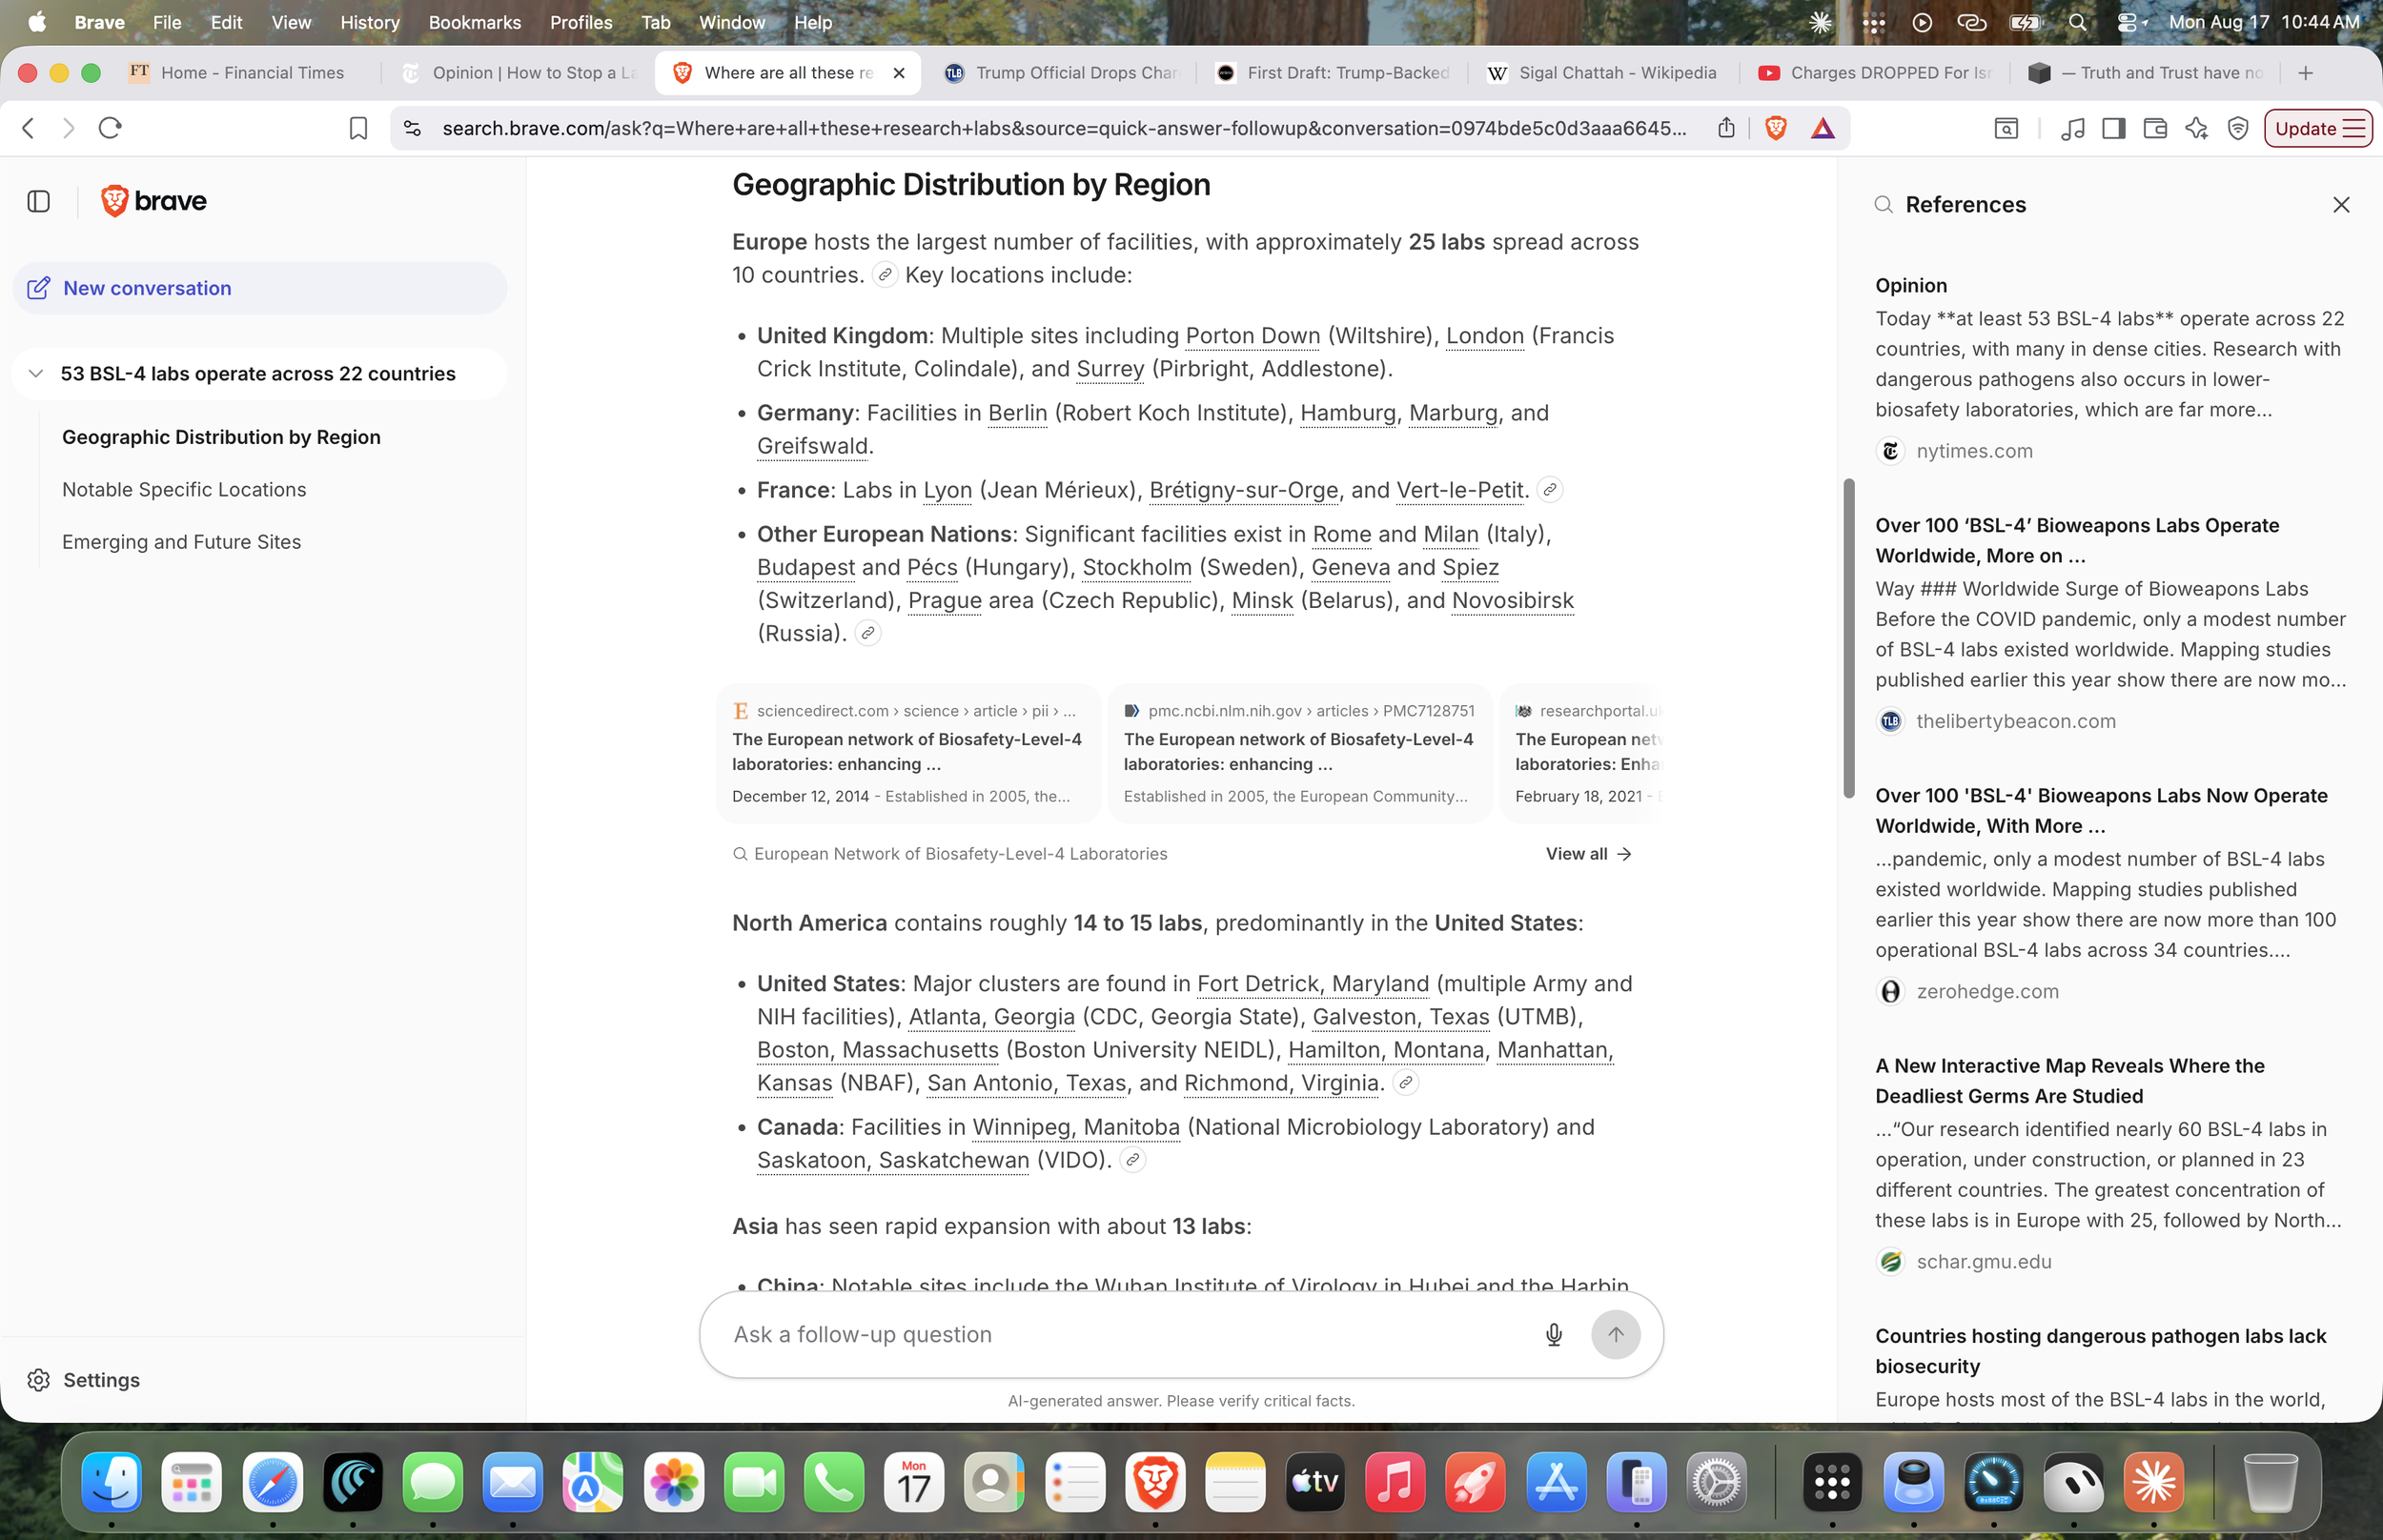The height and width of the screenshot is (1540, 2383).
Task: Submit follow-up question arrow button
Action: pyautogui.click(x=1615, y=1334)
